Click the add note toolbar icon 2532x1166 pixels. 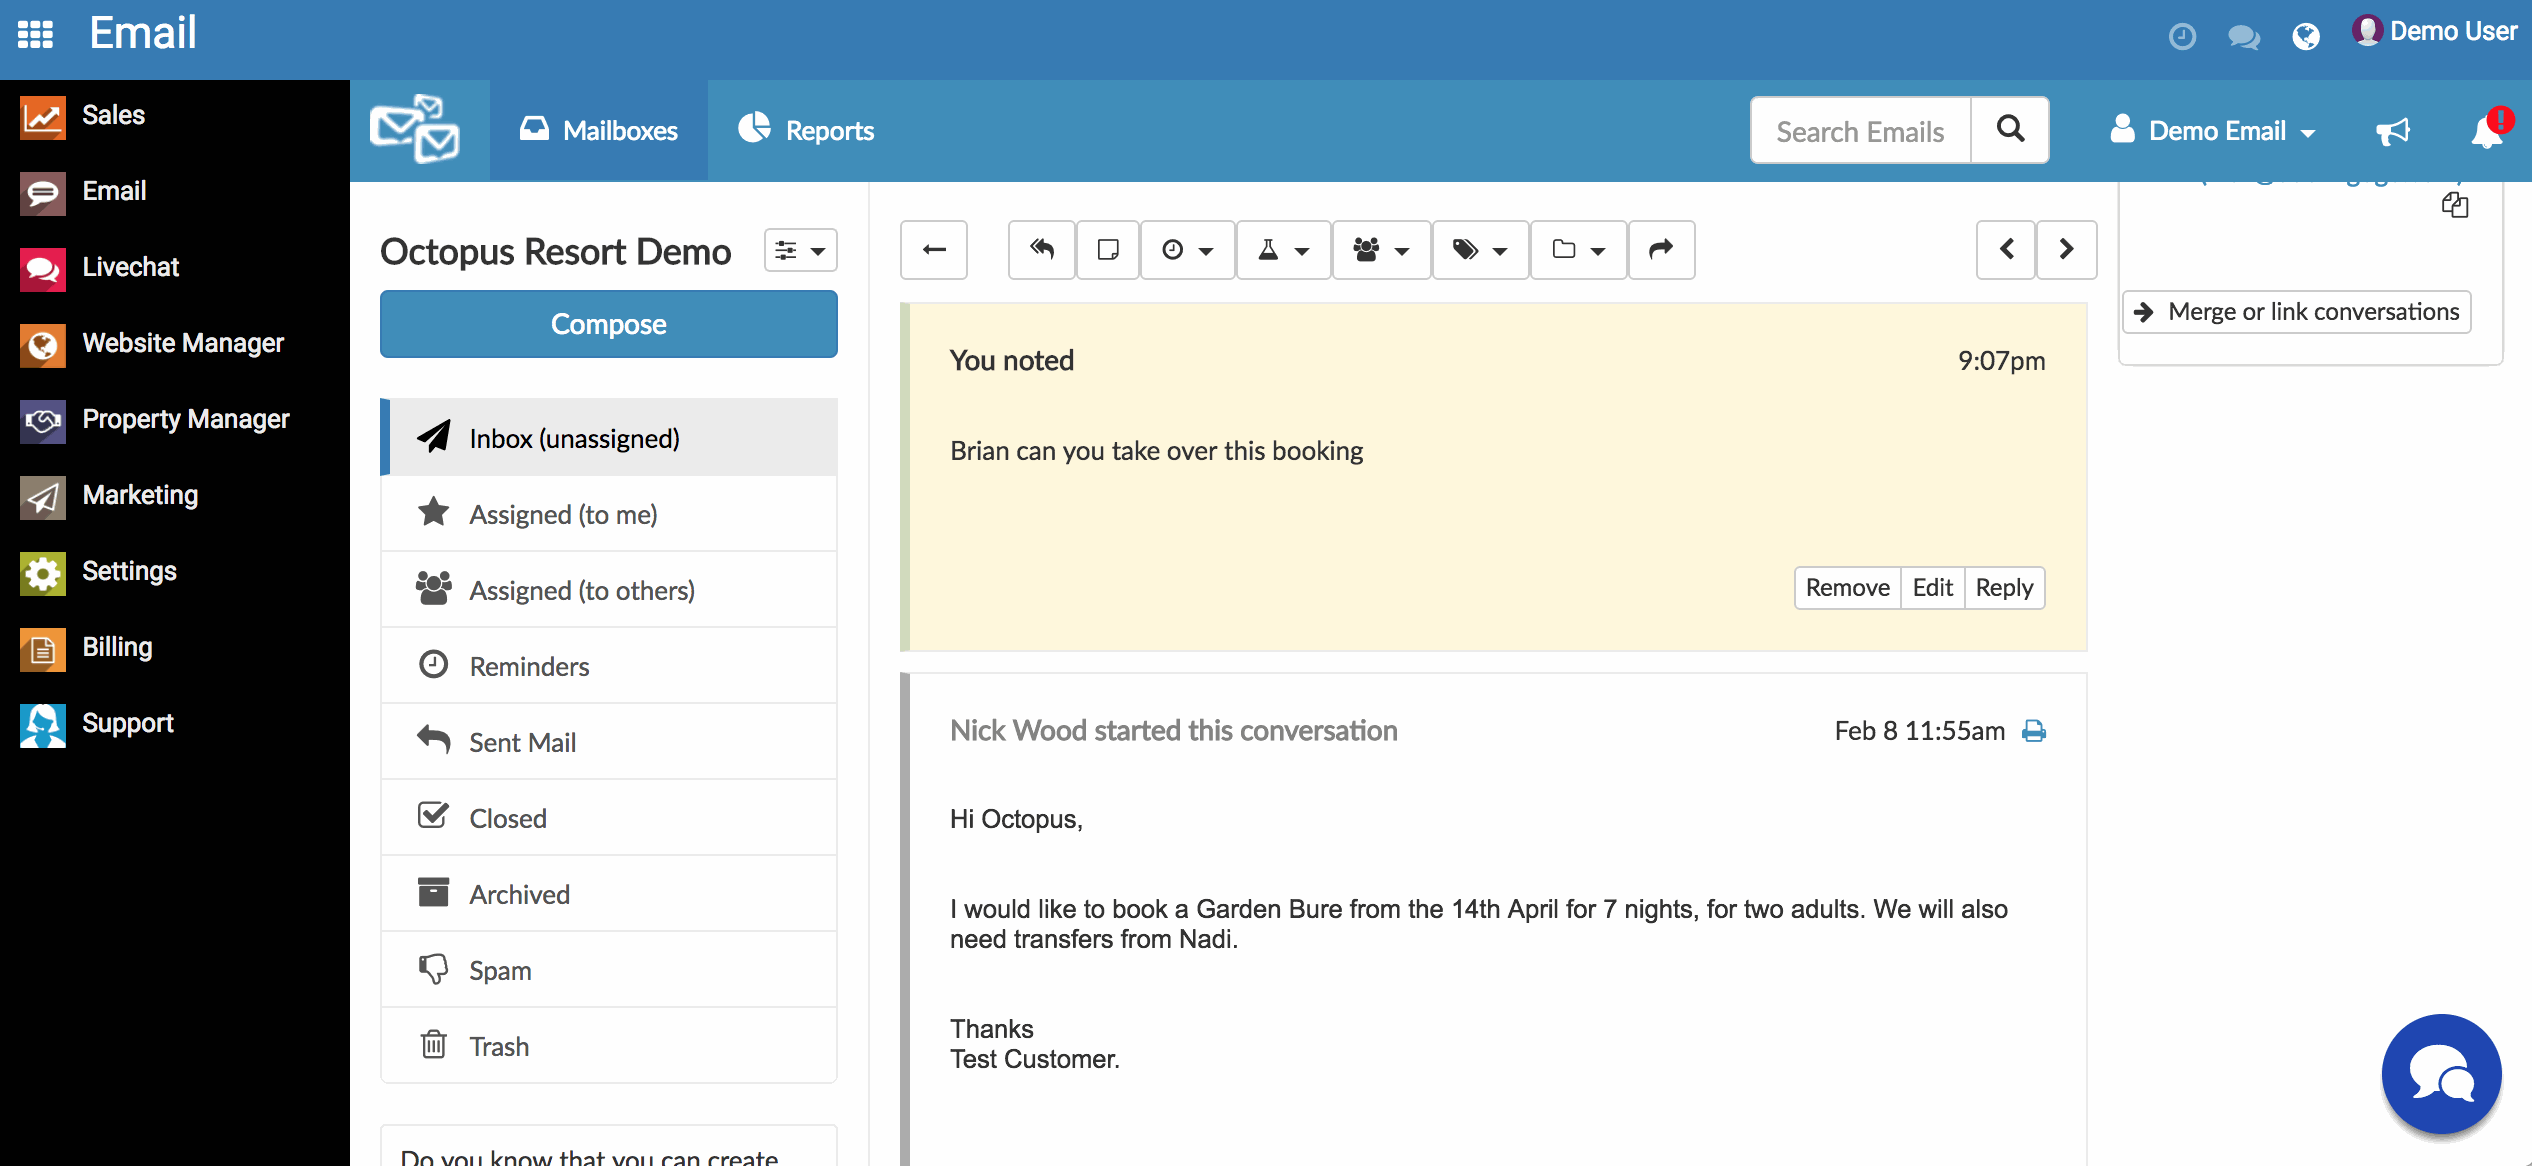(x=1107, y=249)
